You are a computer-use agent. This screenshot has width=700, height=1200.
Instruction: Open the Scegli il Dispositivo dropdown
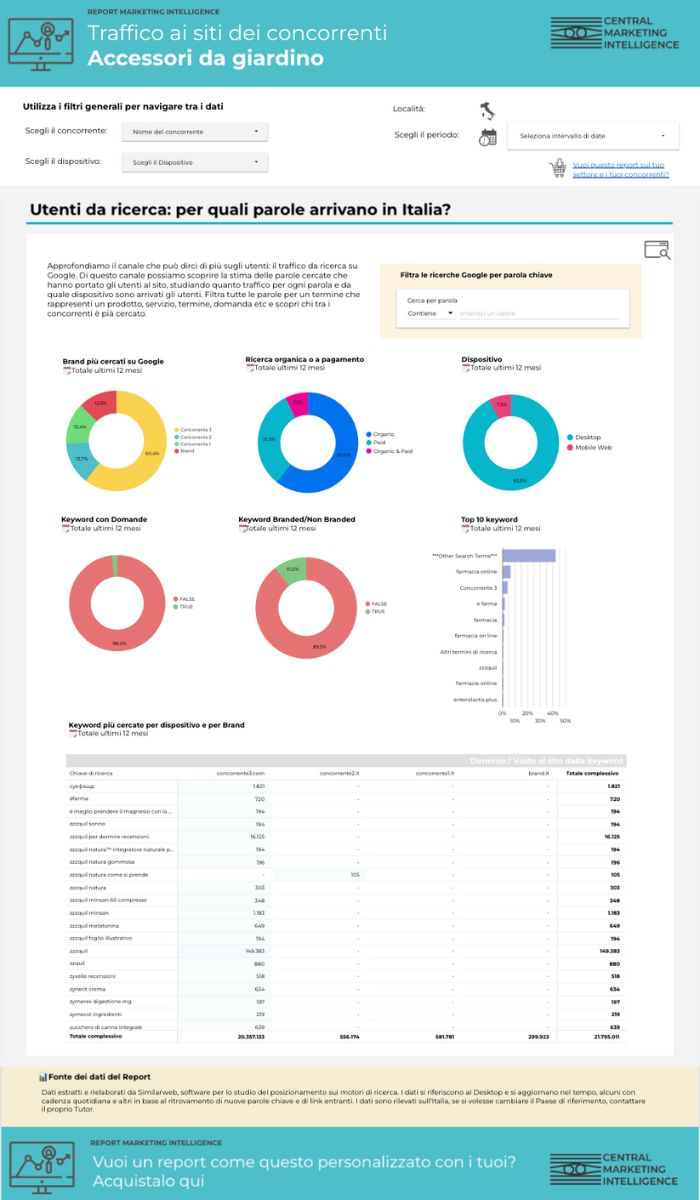coord(195,162)
